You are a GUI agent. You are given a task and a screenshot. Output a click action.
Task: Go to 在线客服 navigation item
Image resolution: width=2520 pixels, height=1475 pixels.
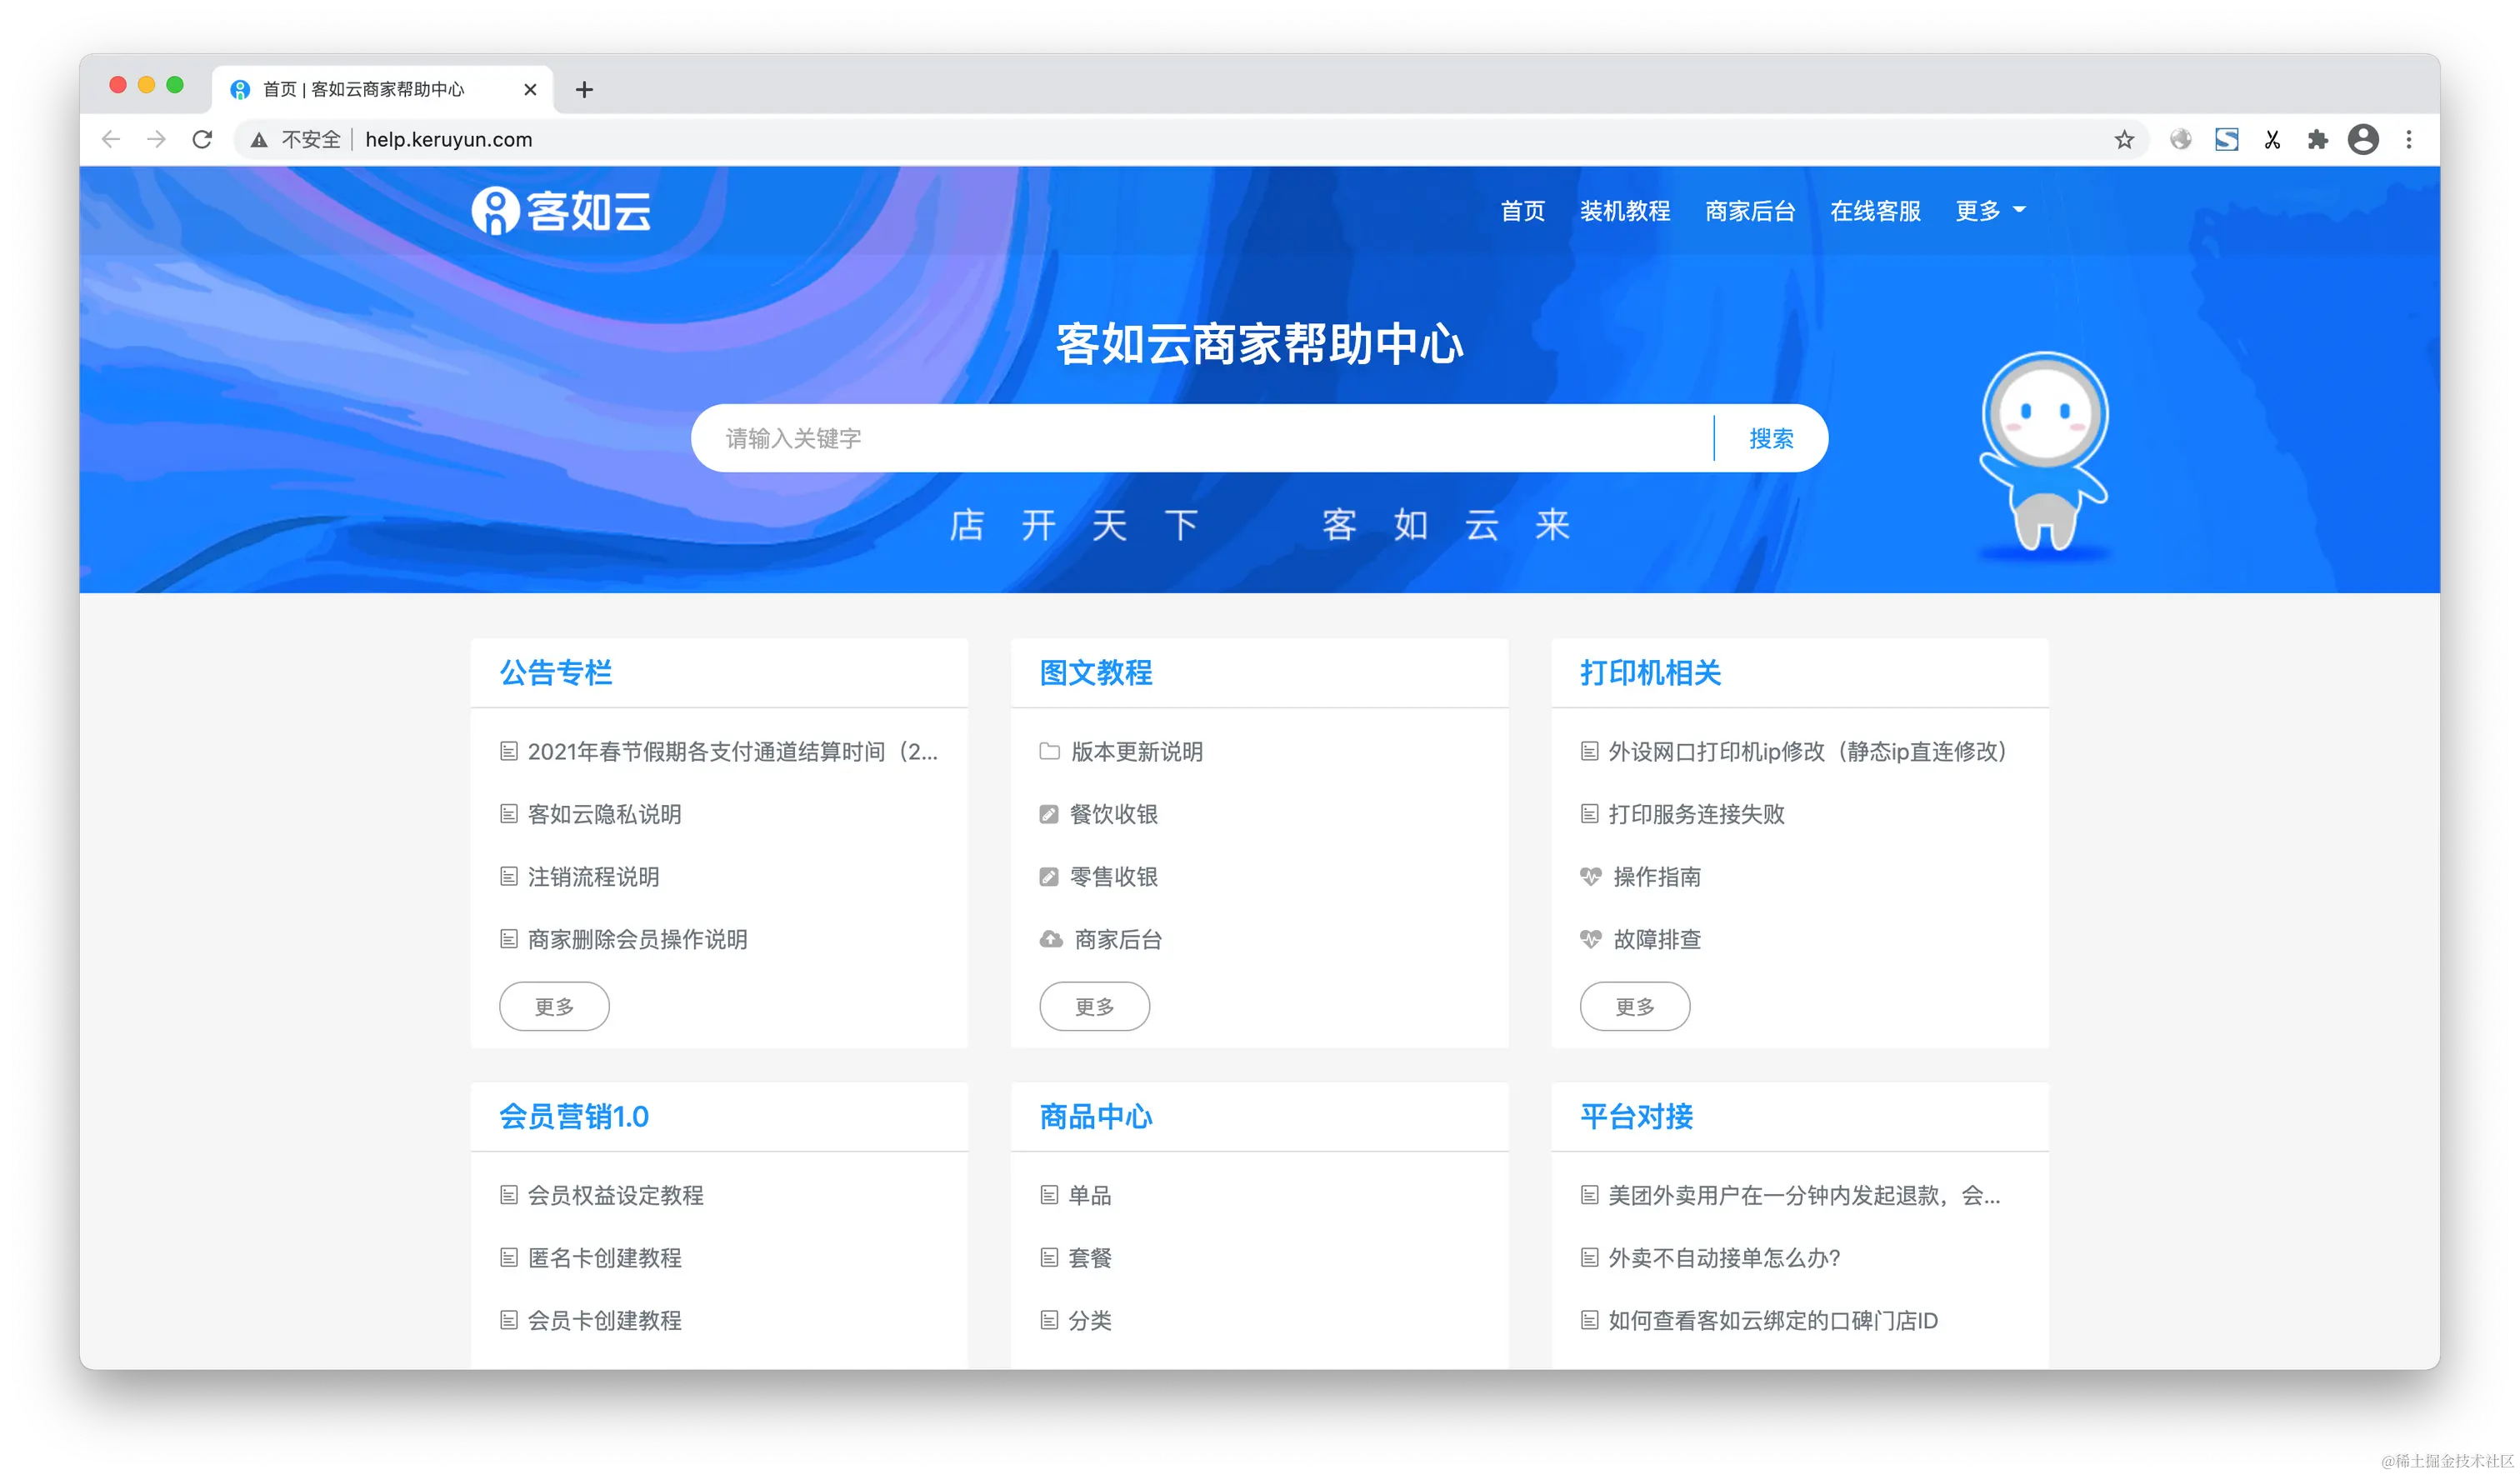(1875, 211)
